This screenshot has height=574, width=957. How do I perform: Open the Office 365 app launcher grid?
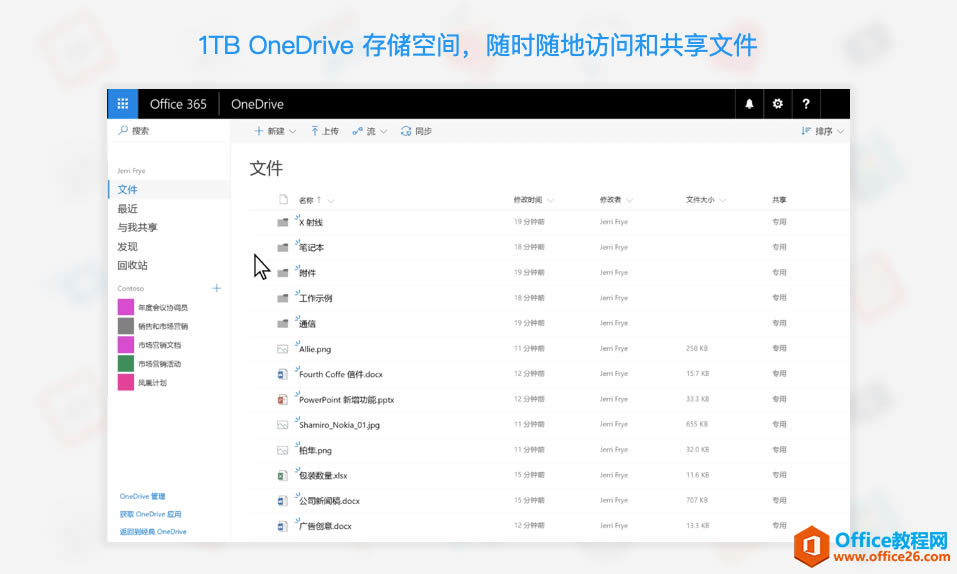123,104
